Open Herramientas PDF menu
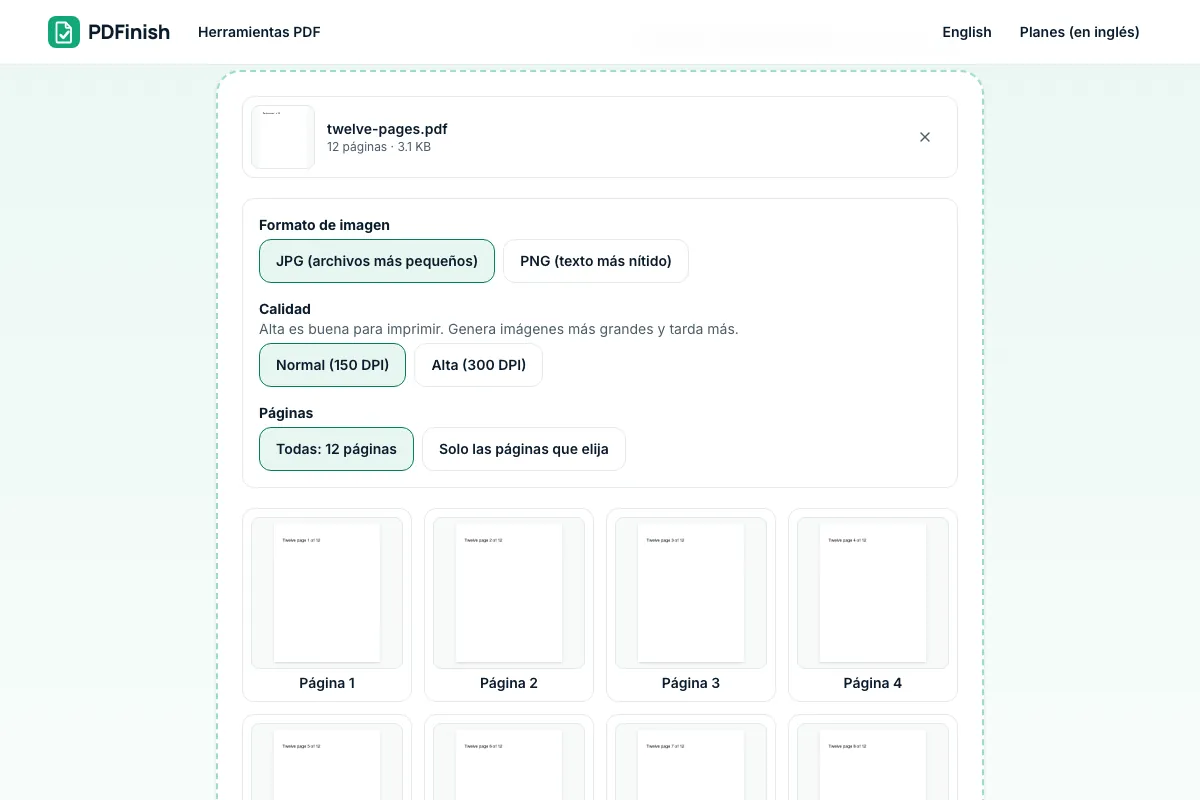The image size is (1200, 800). pos(259,32)
